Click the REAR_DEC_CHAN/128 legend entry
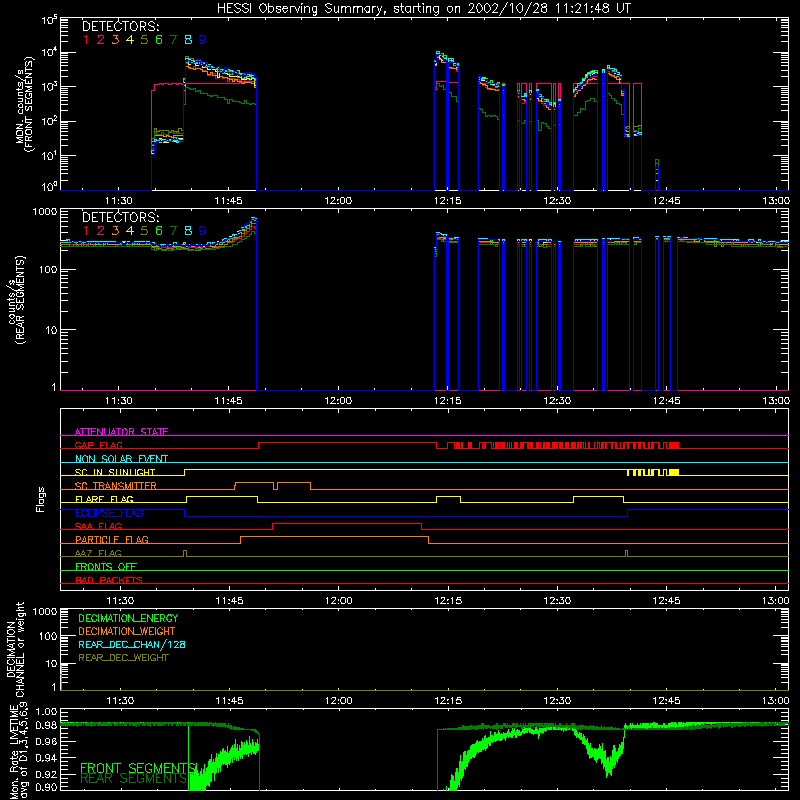The image size is (800, 800). point(132,644)
